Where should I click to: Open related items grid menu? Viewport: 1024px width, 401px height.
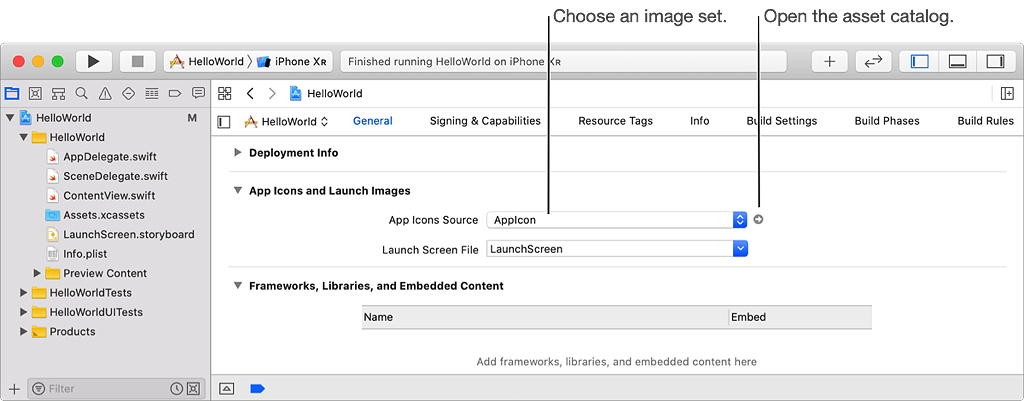tap(225, 93)
